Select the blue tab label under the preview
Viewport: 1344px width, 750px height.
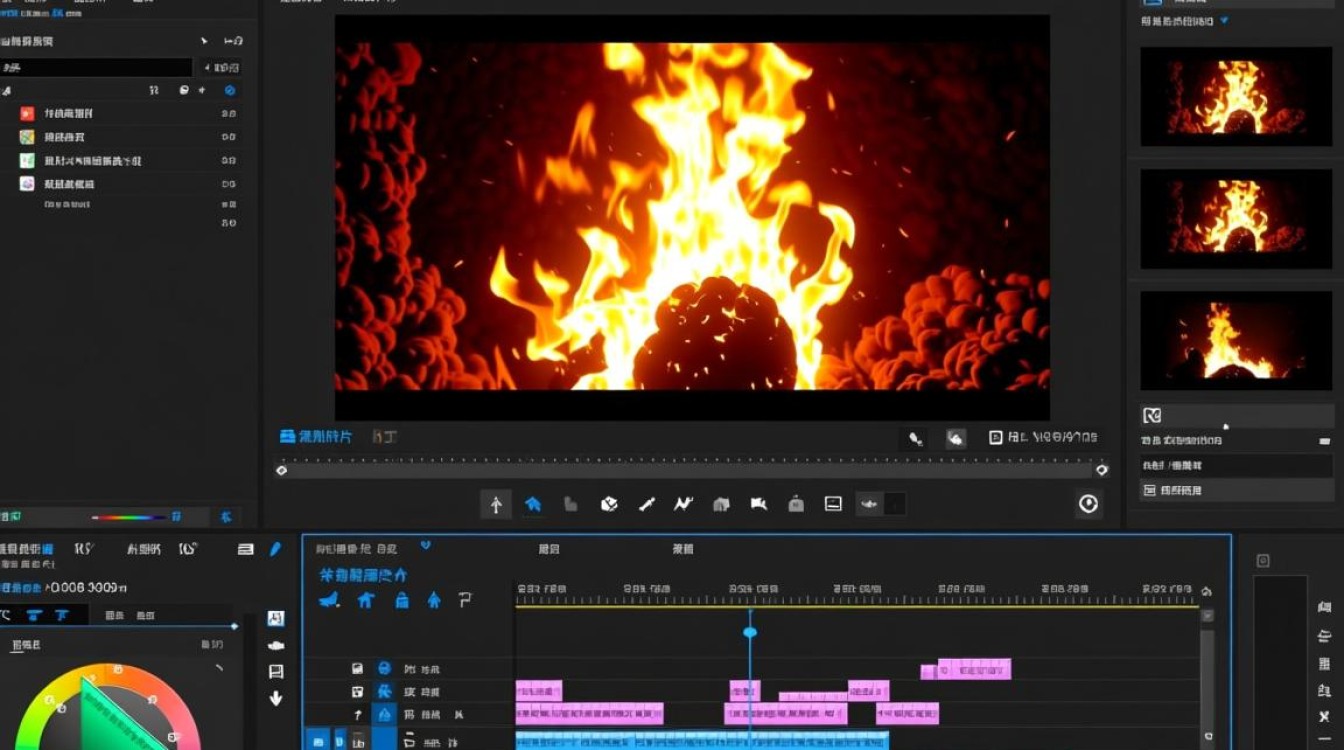coord(316,437)
